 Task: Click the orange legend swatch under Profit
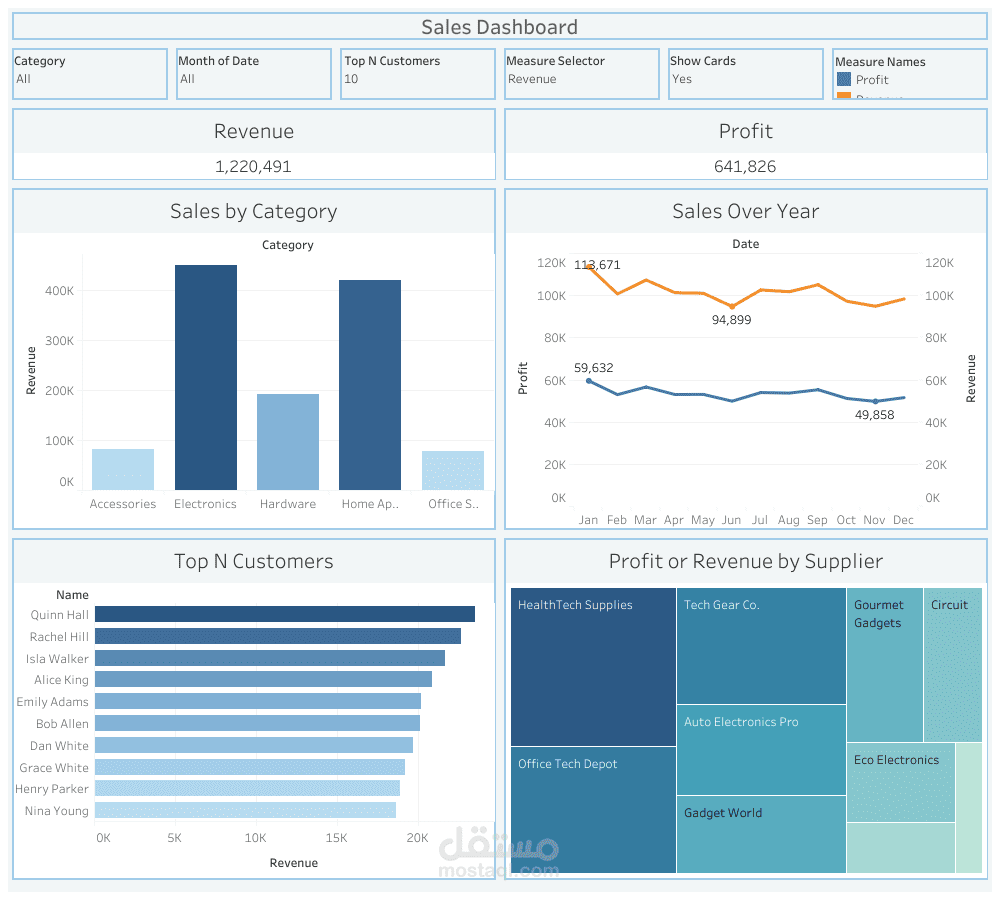pyautogui.click(x=844, y=96)
